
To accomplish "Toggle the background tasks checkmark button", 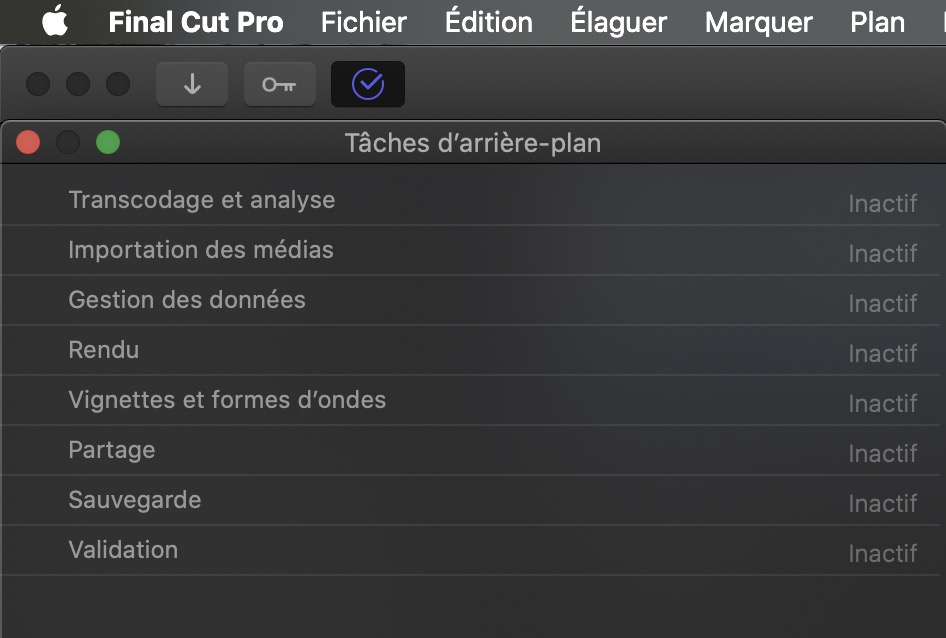I will (367, 84).
